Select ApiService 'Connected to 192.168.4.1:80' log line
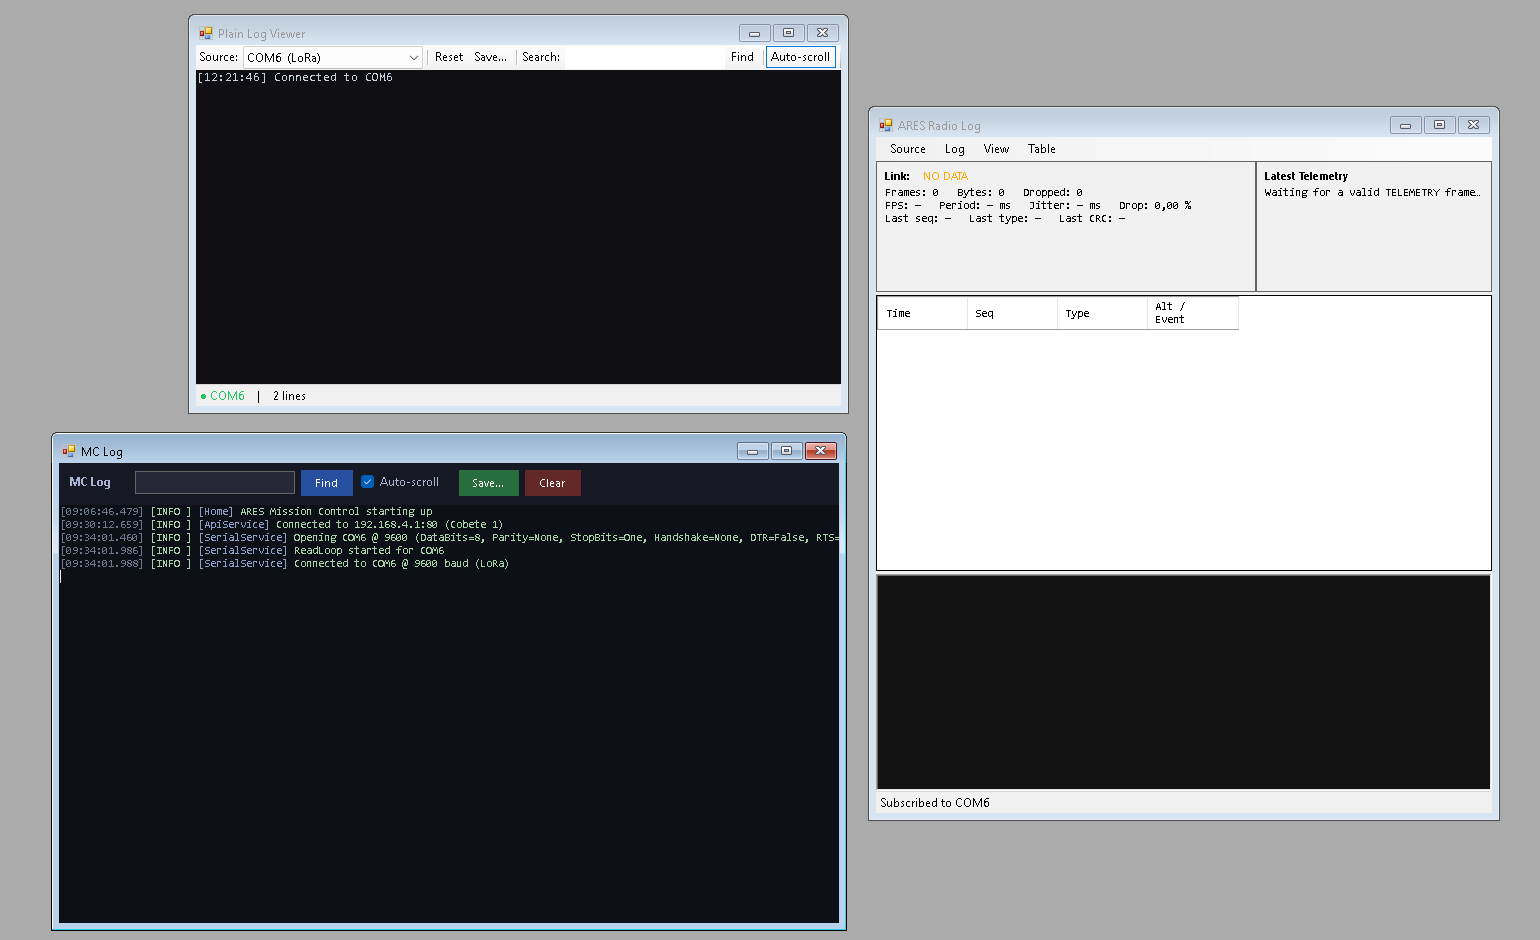This screenshot has width=1540, height=940. 282,524
